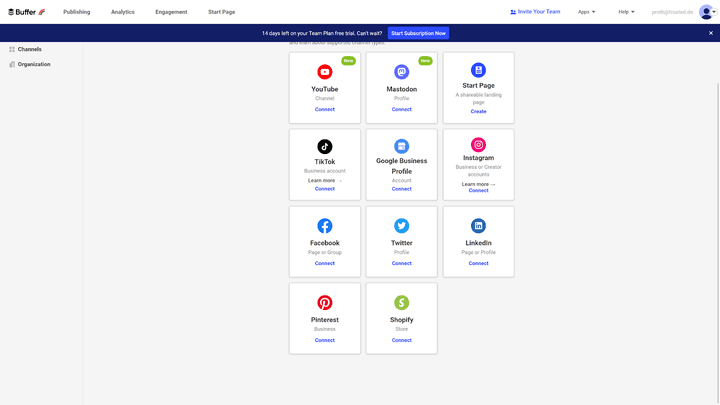The width and height of the screenshot is (720, 405).
Task: Open the Engagement tab
Action: point(171,12)
